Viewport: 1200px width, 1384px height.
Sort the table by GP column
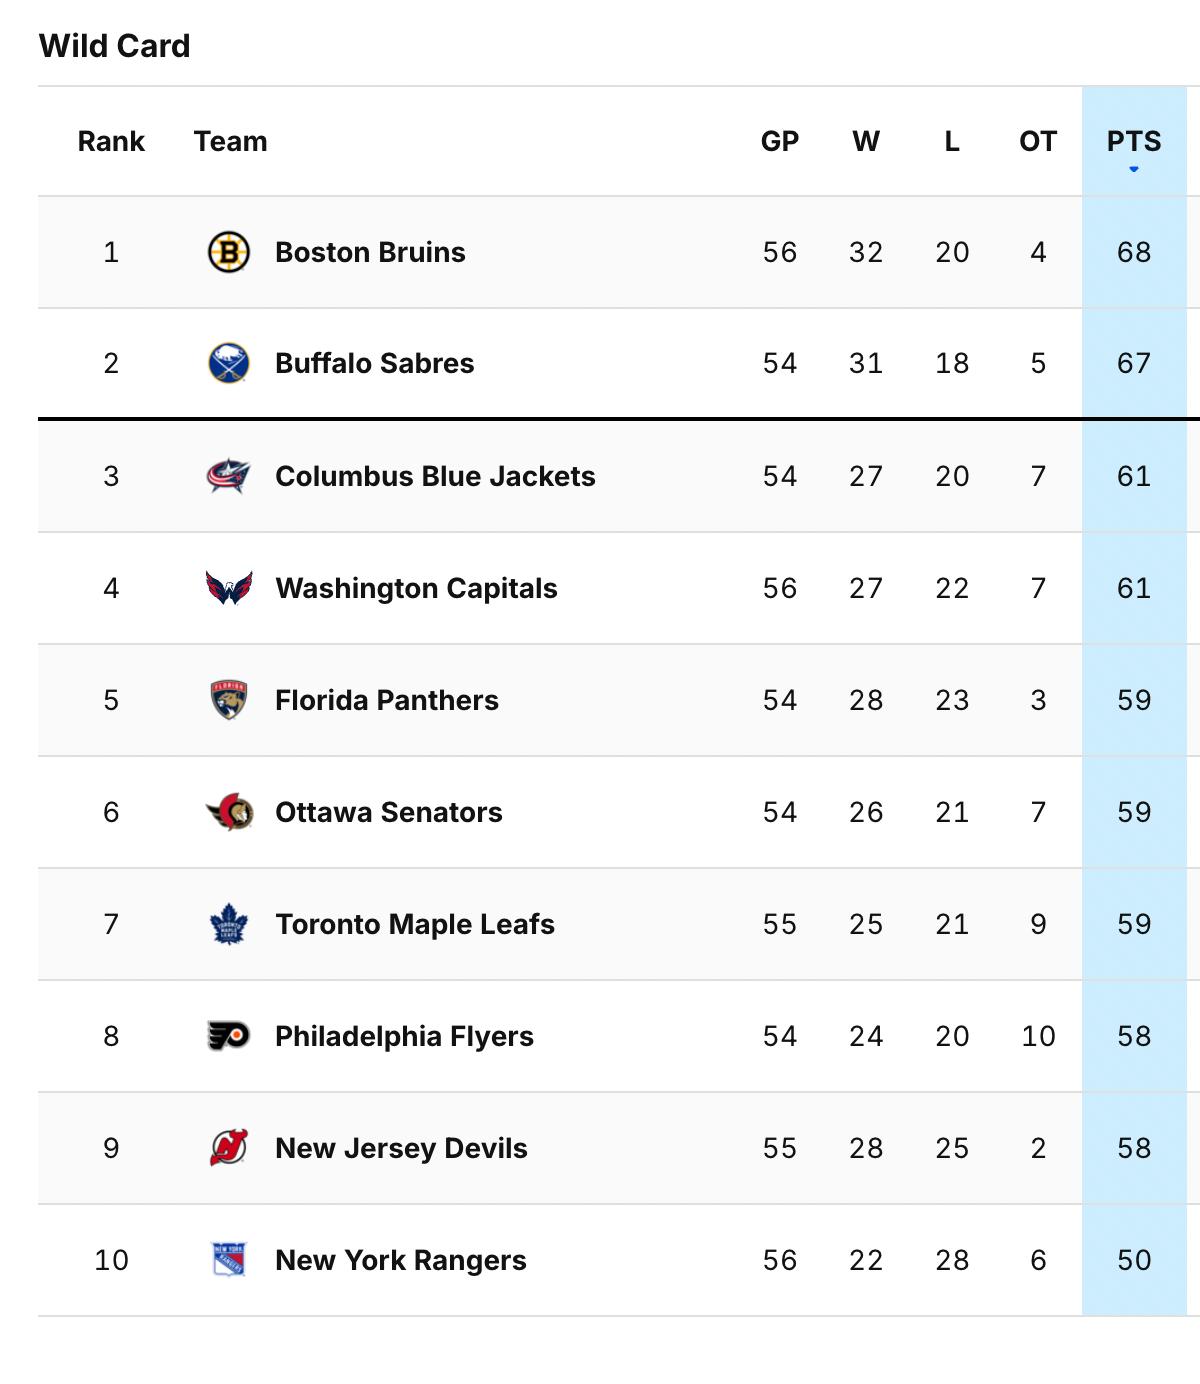(x=777, y=141)
